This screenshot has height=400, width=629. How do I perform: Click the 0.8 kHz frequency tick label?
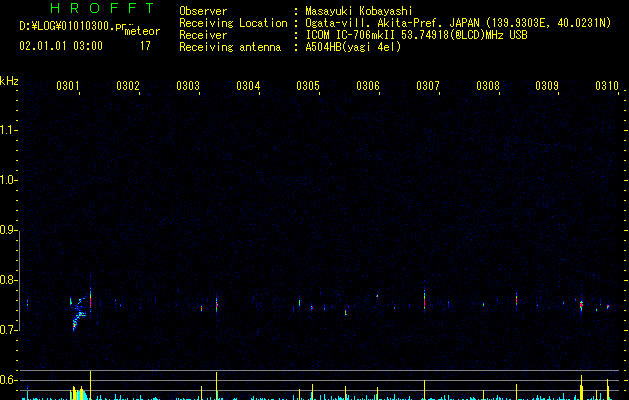point(7,280)
